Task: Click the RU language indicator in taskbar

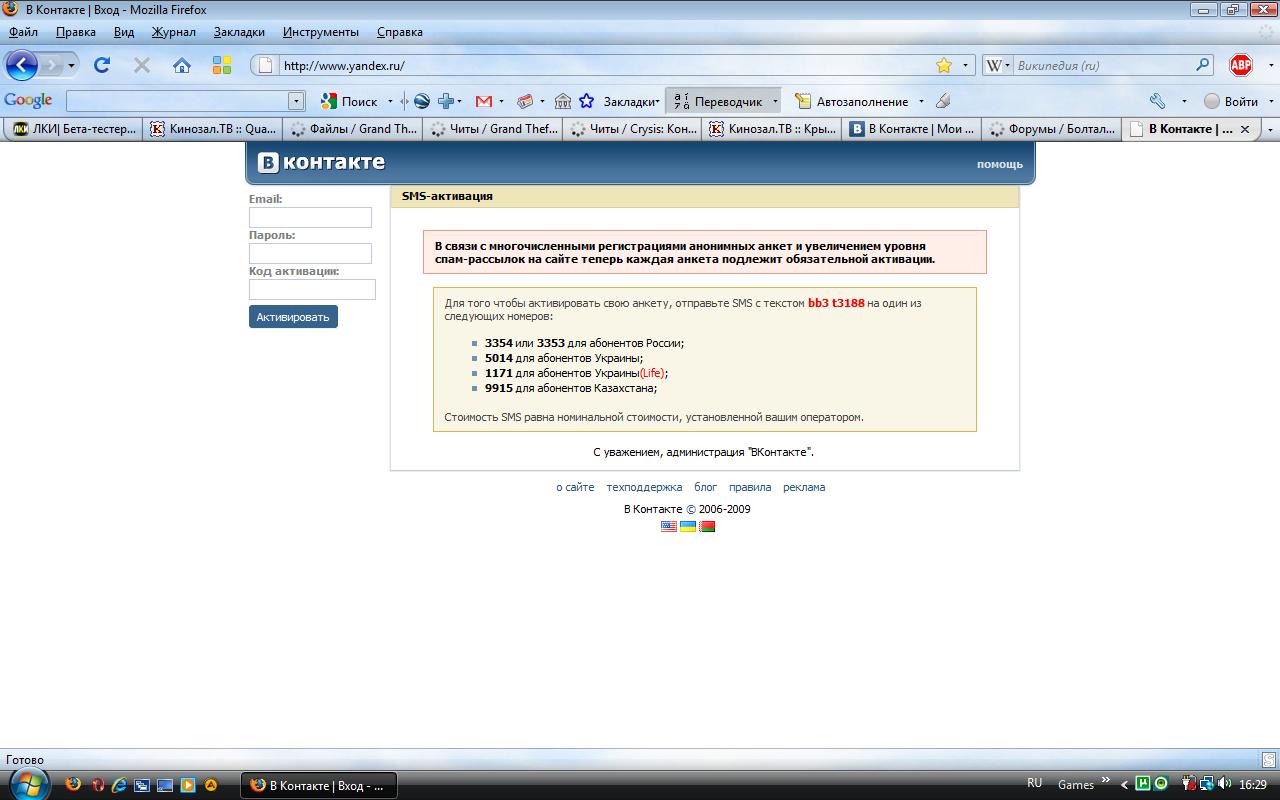Action: 1034,783
